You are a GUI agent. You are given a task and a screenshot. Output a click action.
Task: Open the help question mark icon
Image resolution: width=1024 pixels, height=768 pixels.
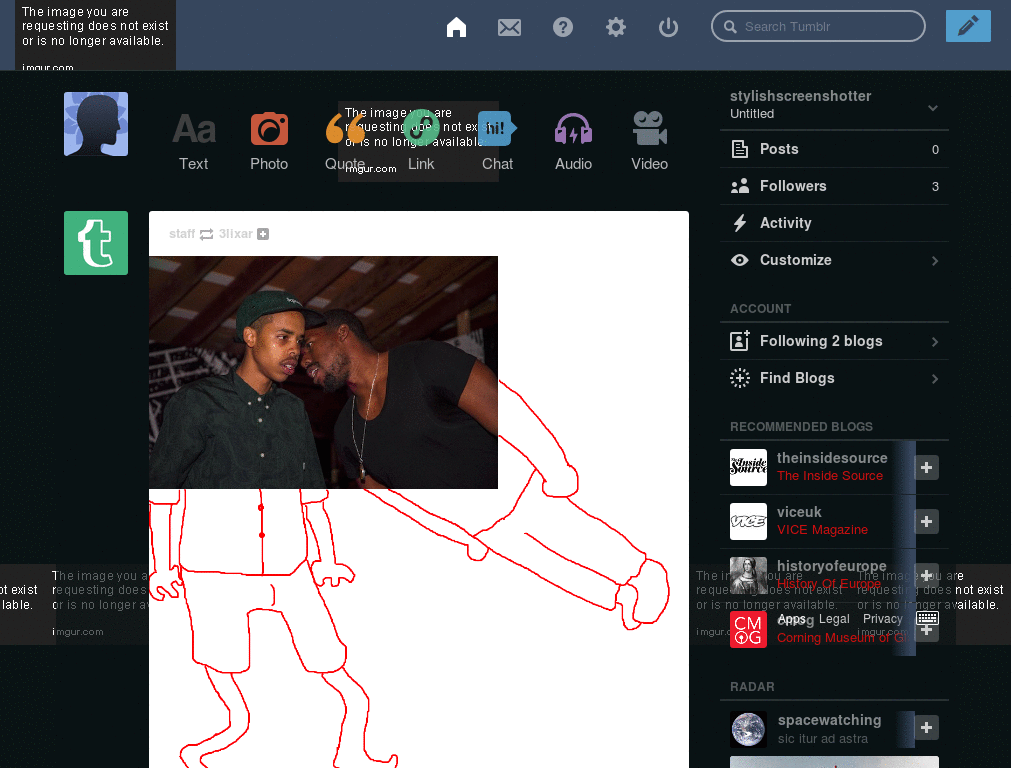pyautogui.click(x=562, y=27)
